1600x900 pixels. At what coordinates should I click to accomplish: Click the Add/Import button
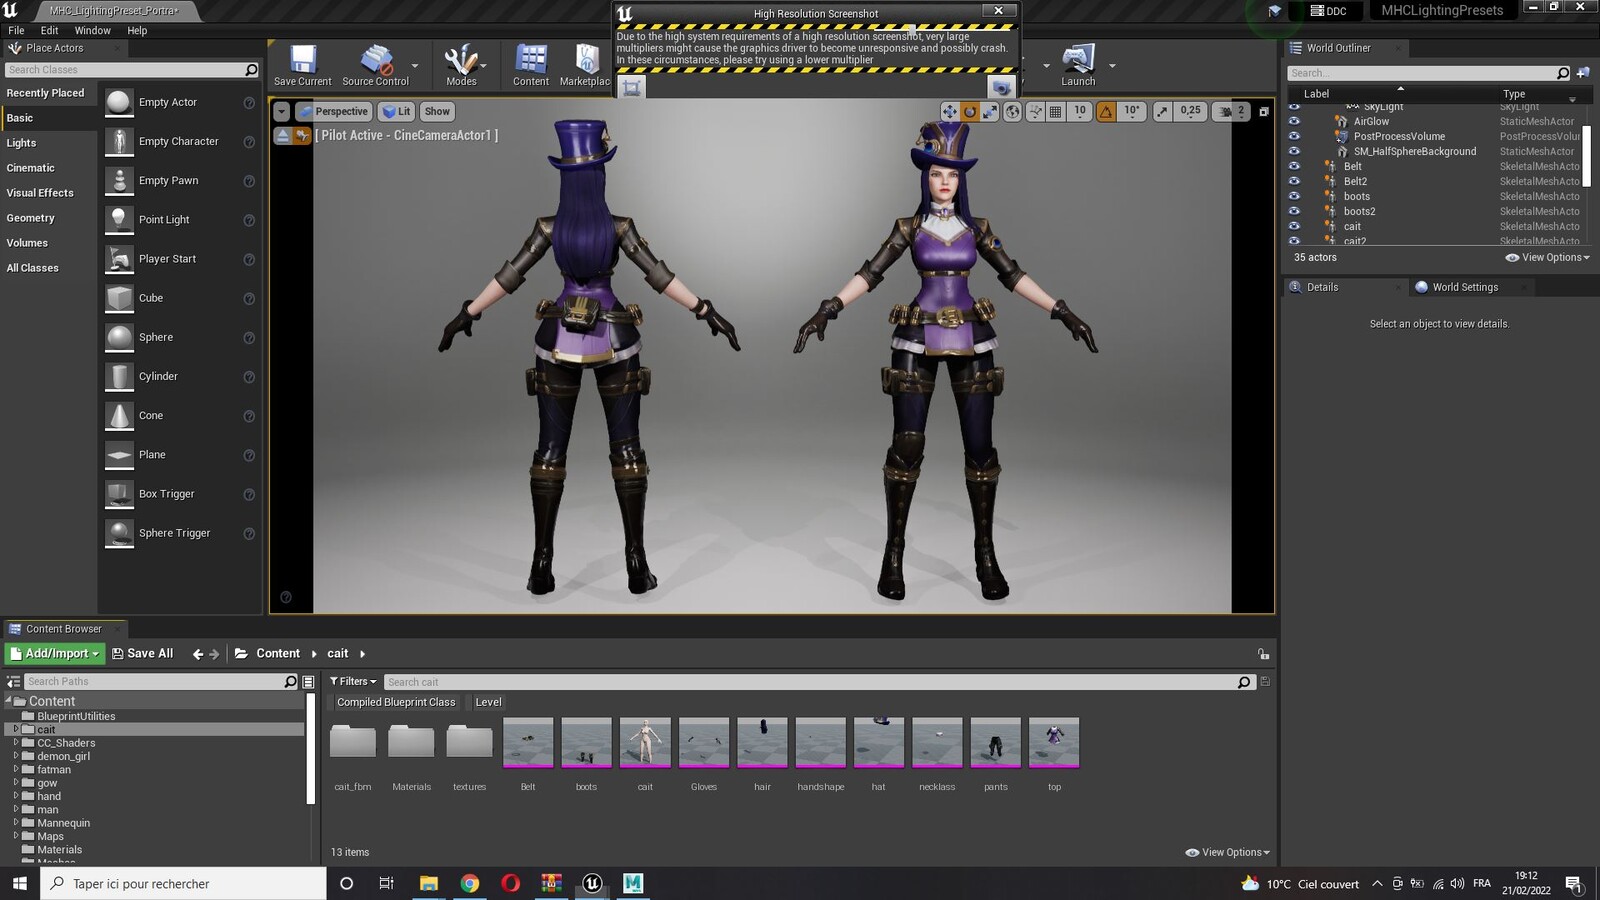(x=55, y=653)
